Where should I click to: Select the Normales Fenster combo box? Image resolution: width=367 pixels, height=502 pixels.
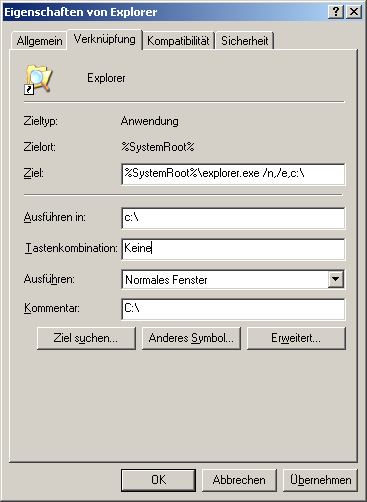(x=233, y=279)
